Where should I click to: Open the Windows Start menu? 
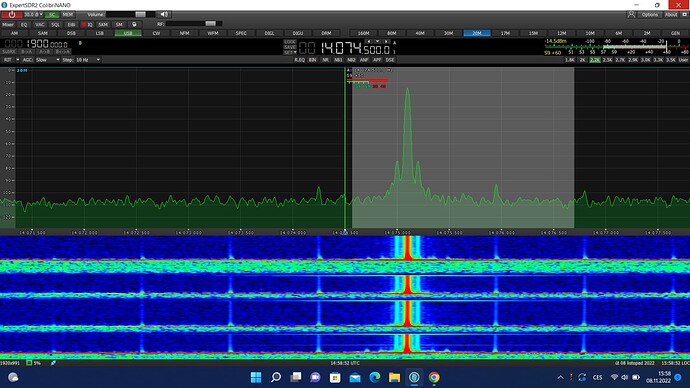pyautogui.click(x=256, y=377)
